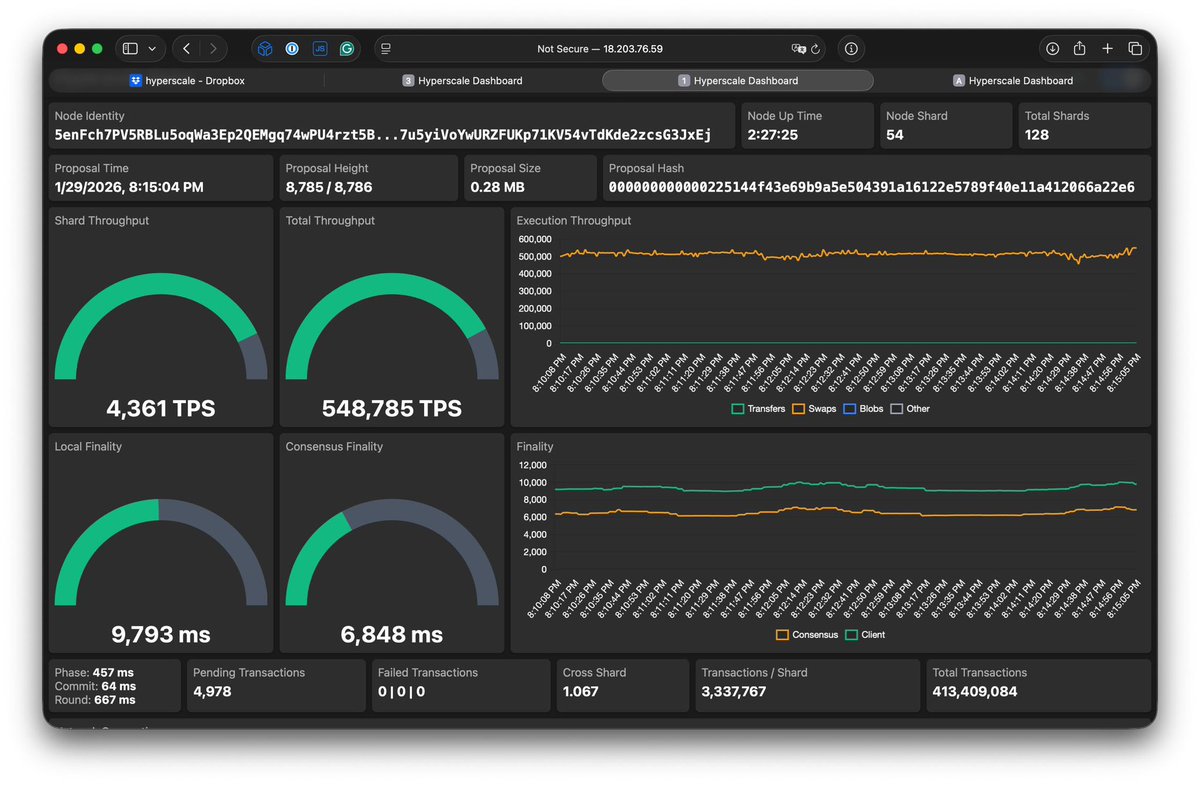
Task: Click the Cross Shard value 1.067
Action: pos(582,691)
